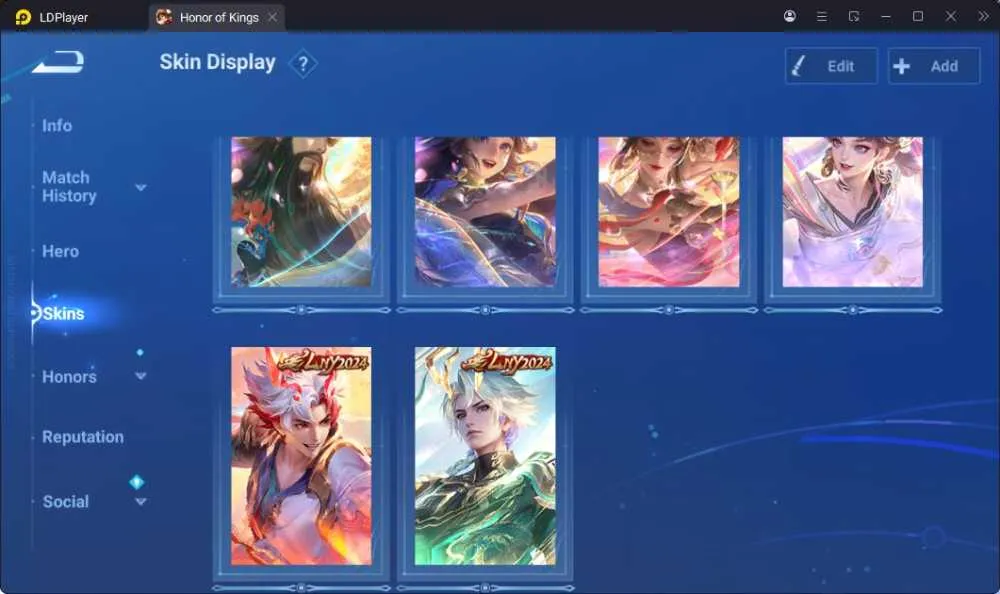The width and height of the screenshot is (1000, 594).
Task: Open the Hero section
Action: (x=61, y=251)
